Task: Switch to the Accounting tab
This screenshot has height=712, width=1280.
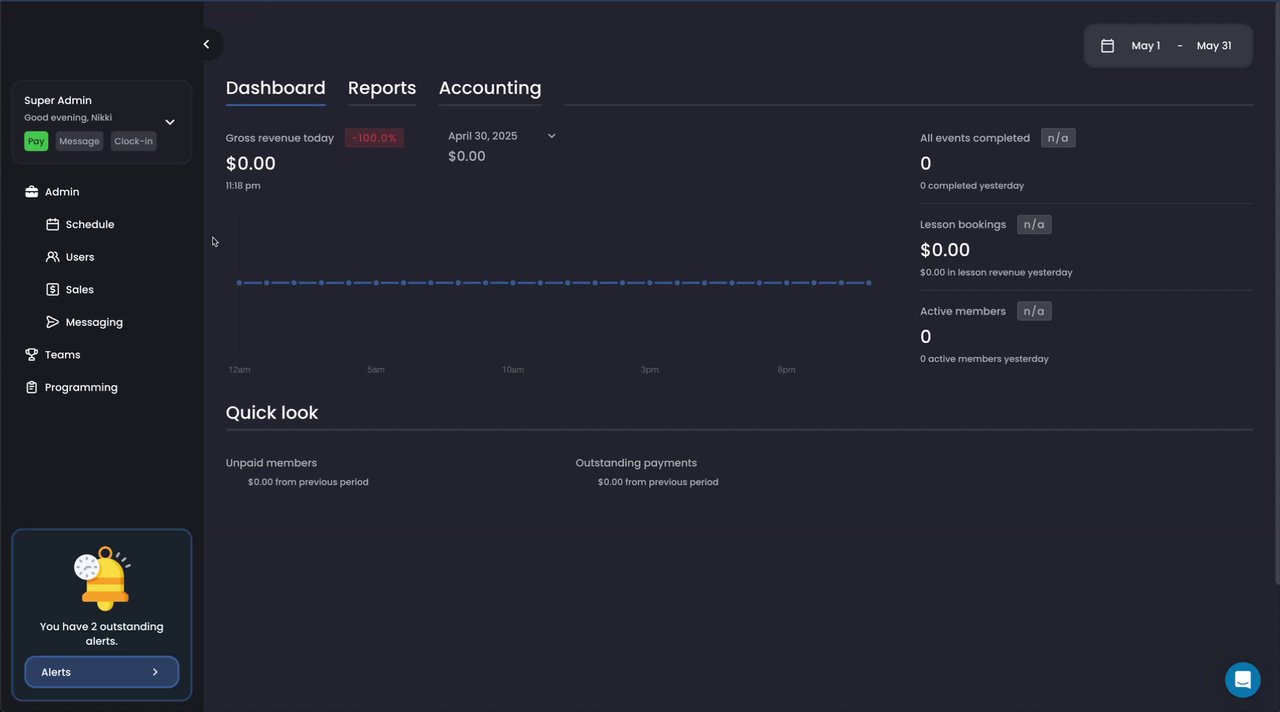Action: (x=490, y=88)
